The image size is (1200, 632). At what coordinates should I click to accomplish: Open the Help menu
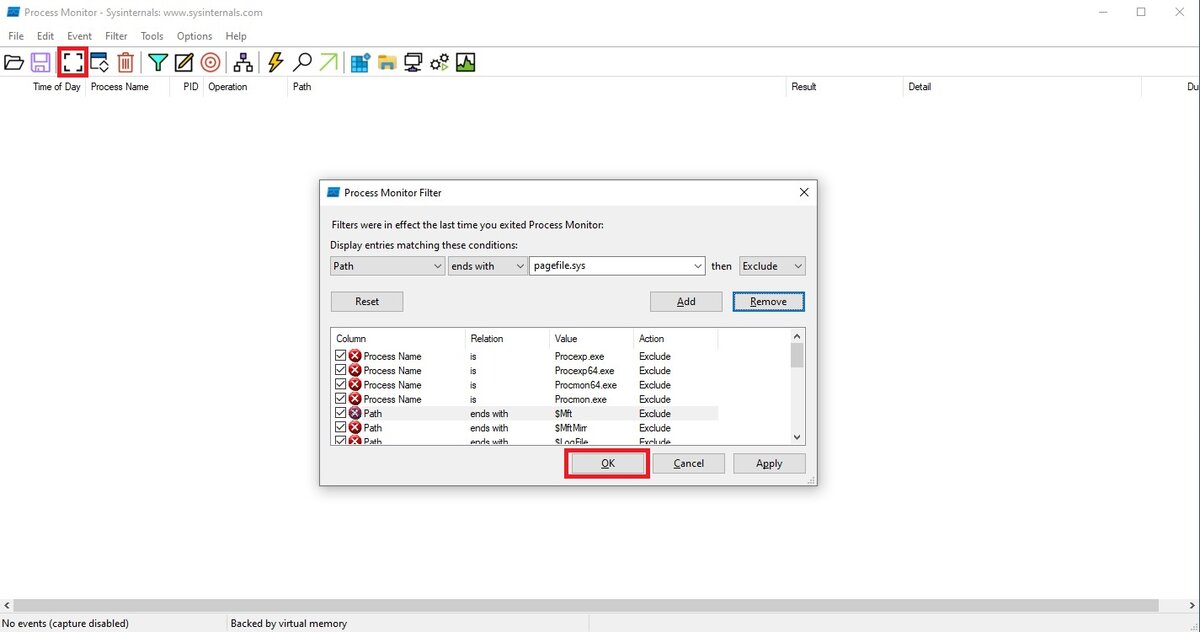[236, 36]
